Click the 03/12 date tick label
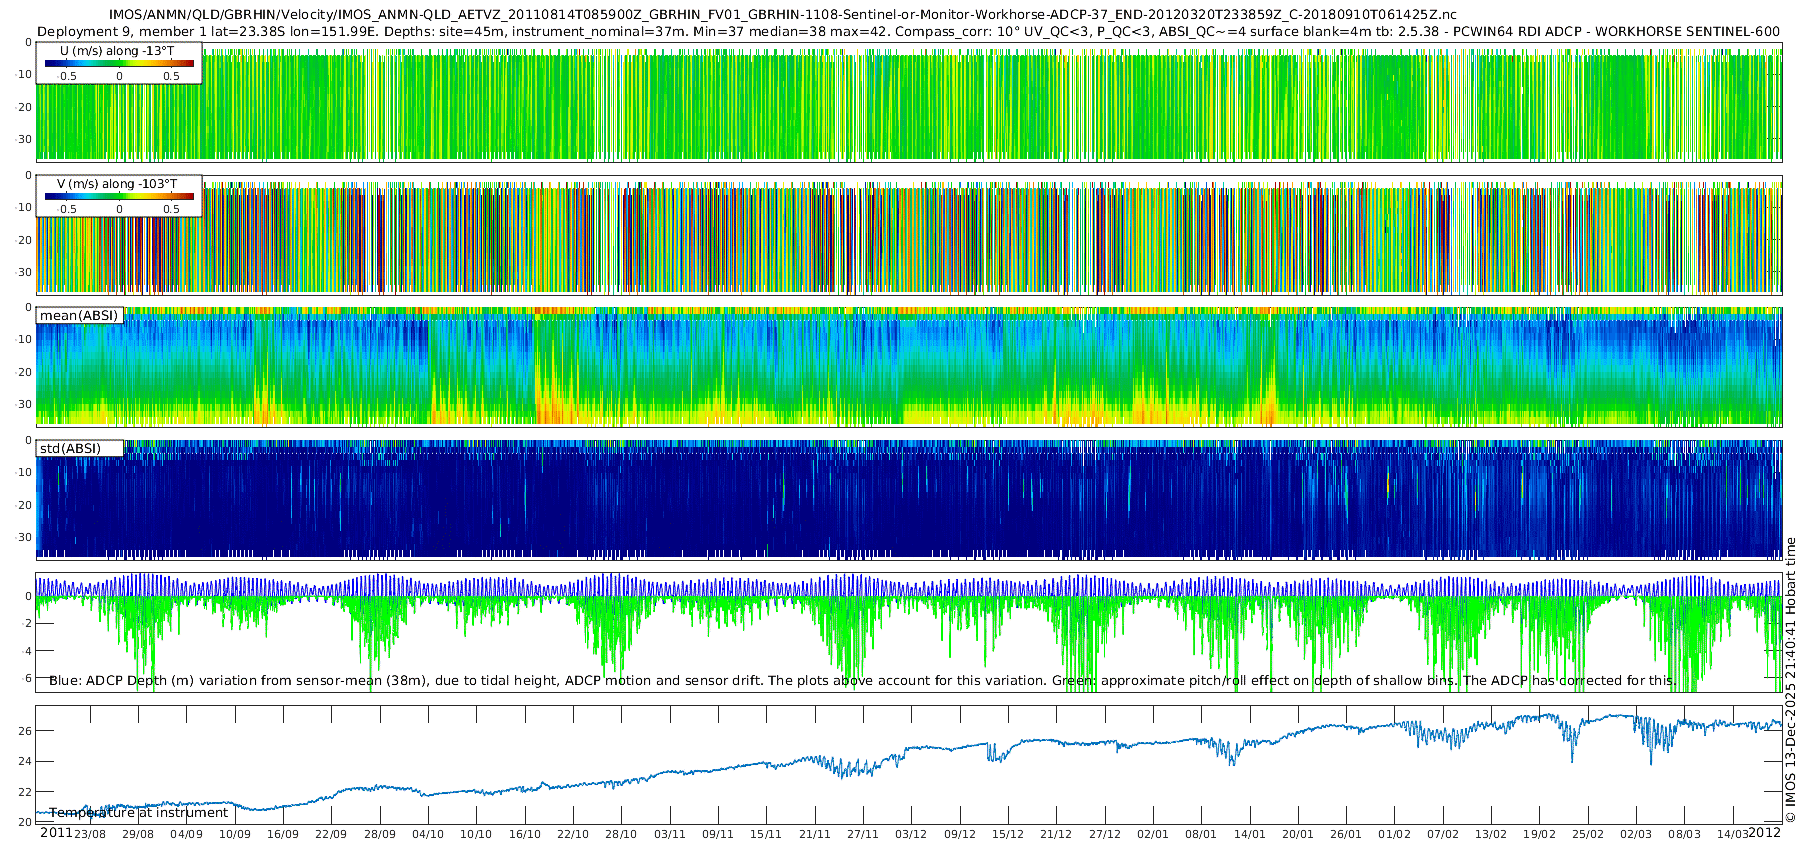The width and height of the screenshot is (1800, 850). [911, 834]
